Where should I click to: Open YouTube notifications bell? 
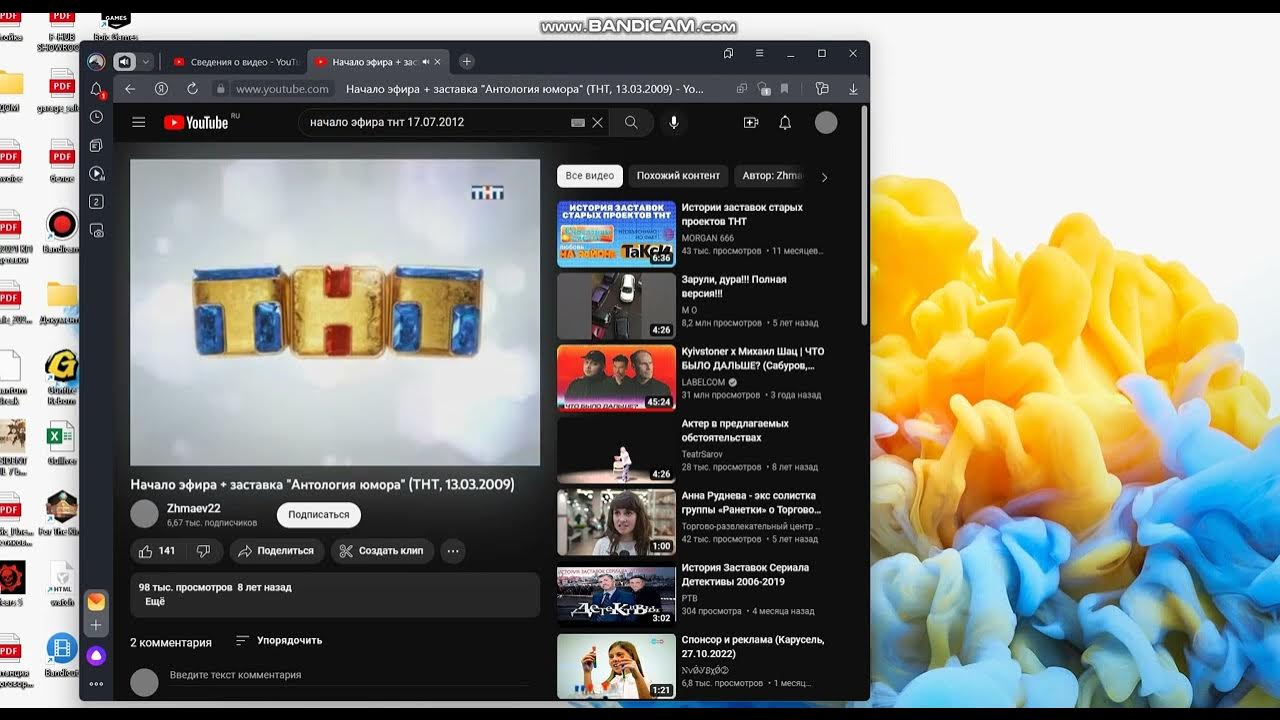coord(785,122)
